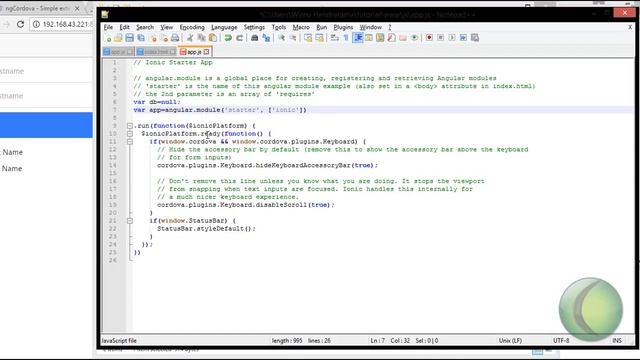Paste using the clipboard toolbar icon
The width and height of the screenshot is (640, 360).
213,38
